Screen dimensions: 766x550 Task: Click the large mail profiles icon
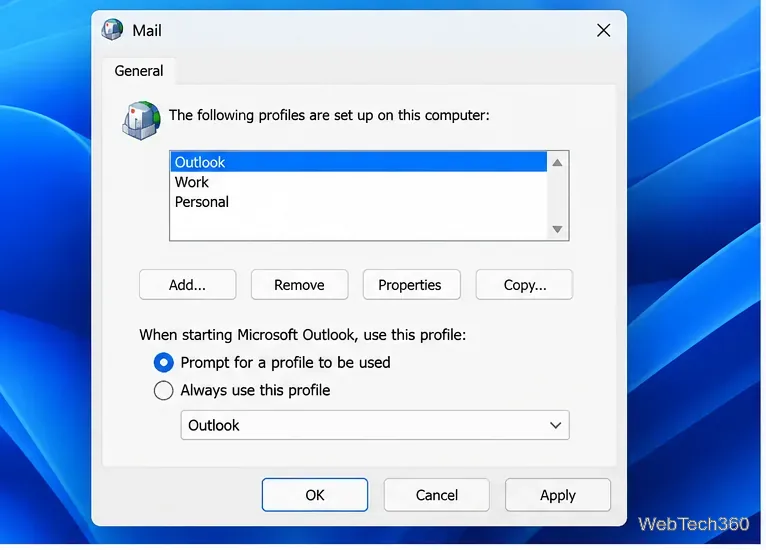(141, 120)
